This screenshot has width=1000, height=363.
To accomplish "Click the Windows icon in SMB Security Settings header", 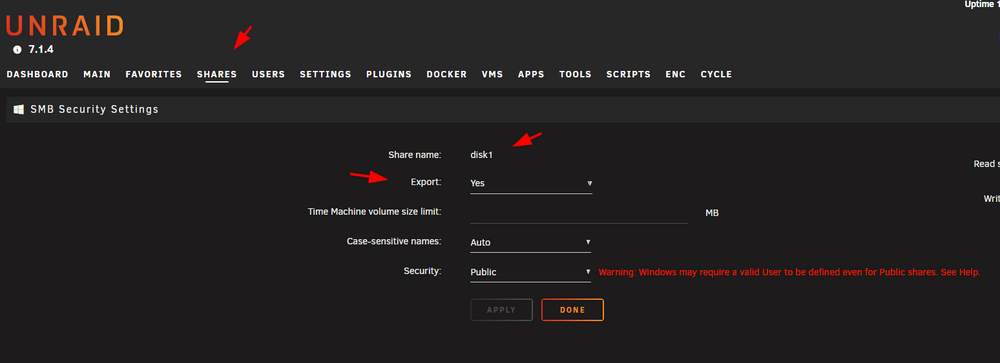I will pos(18,110).
